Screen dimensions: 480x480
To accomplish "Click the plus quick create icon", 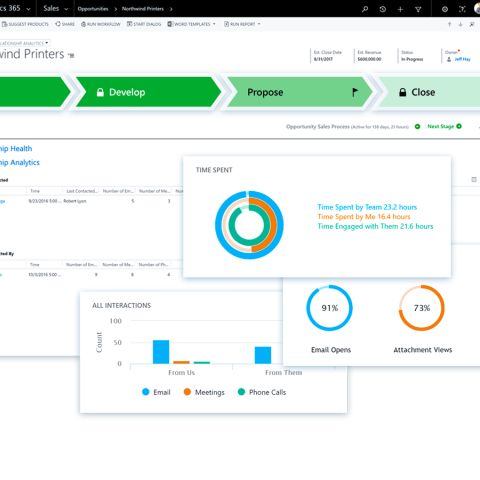I will coord(400,9).
